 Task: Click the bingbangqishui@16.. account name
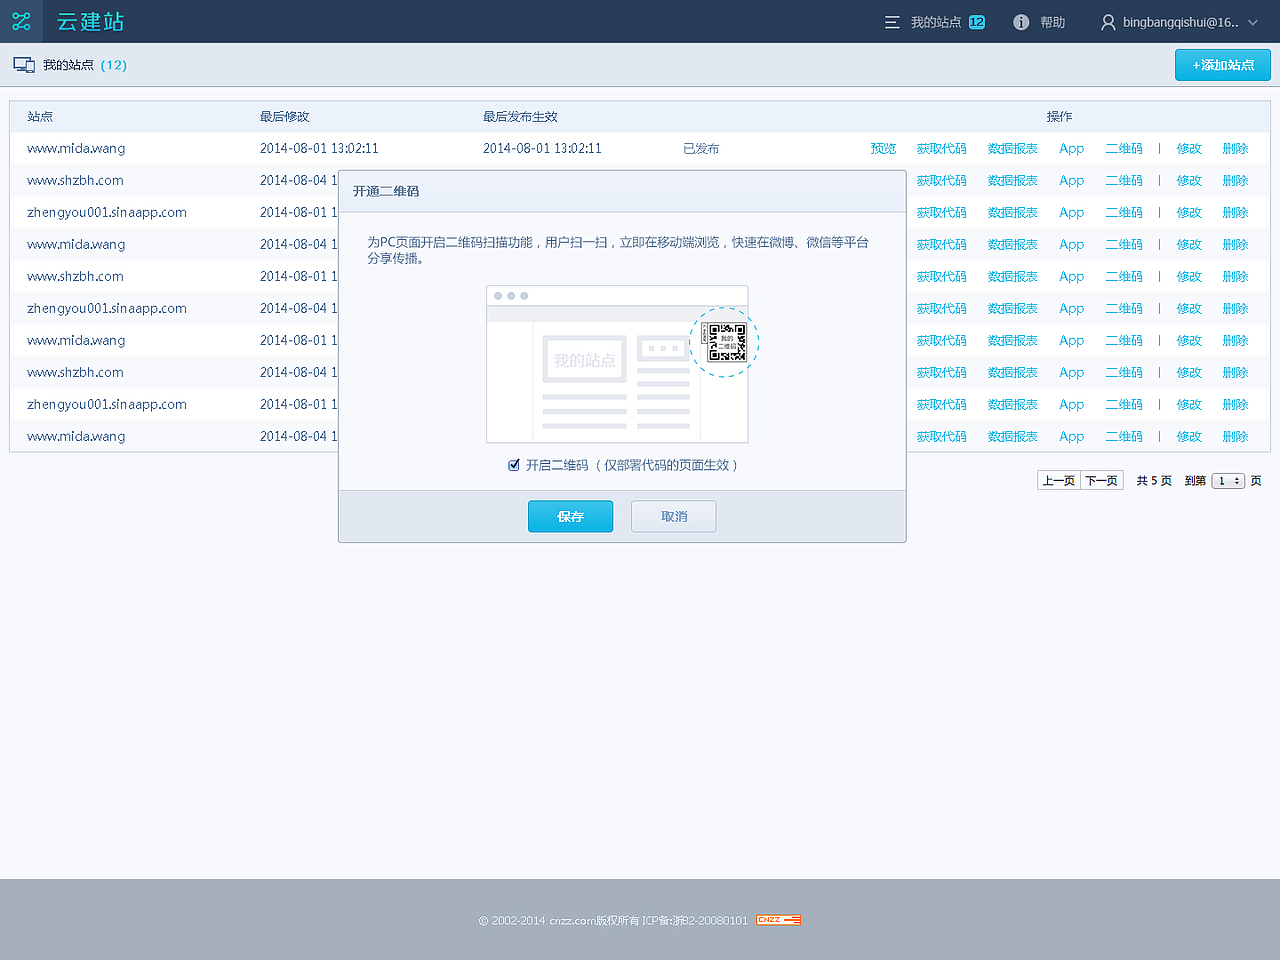(1180, 22)
